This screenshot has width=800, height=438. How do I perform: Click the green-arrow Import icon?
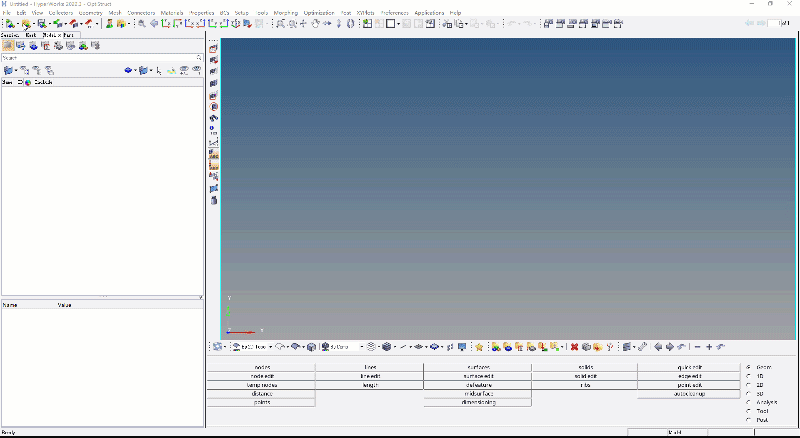pyautogui.click(x=58, y=23)
